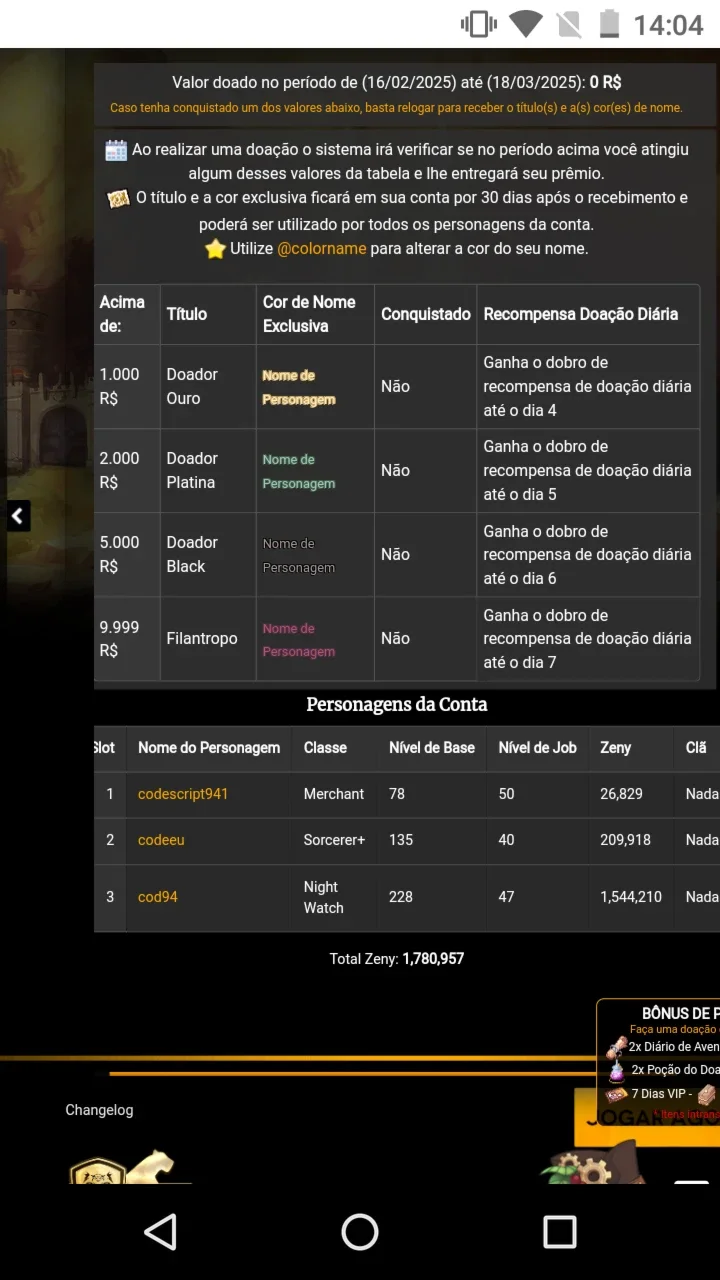Tap the Android home circle button
Image resolution: width=720 pixels, height=1280 pixels.
360,1232
